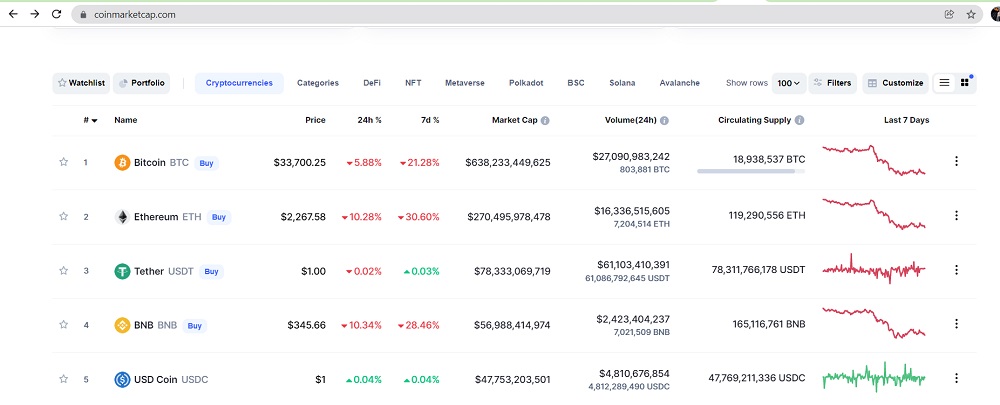Switch to the Categories tab
1000x405 pixels.
(x=318, y=83)
